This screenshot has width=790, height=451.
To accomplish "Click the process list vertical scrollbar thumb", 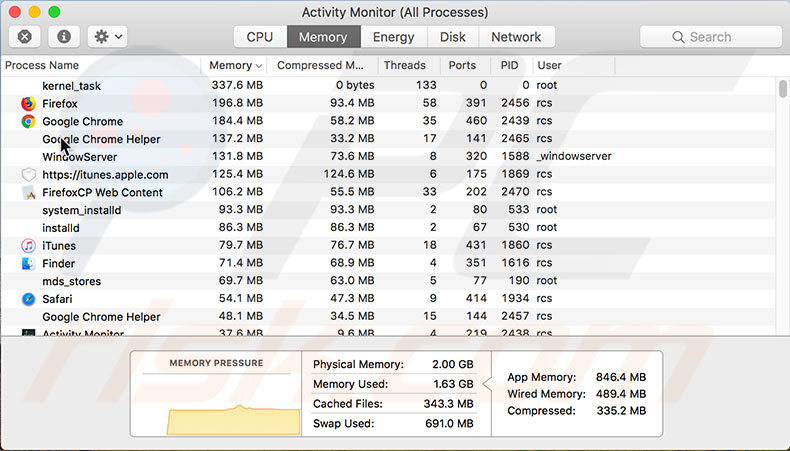I will pyautogui.click(x=782, y=89).
